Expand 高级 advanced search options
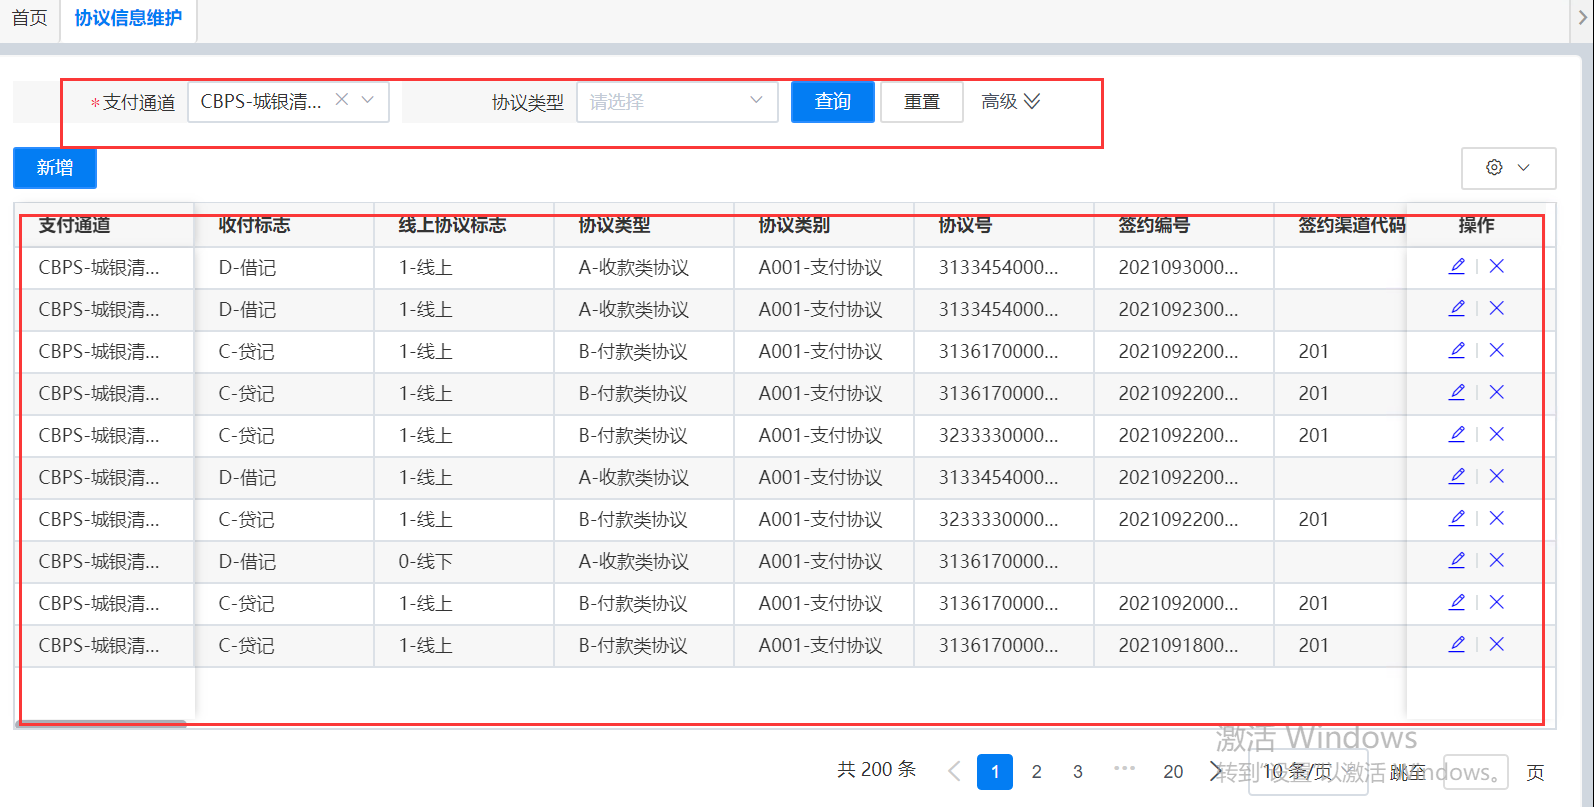 (1011, 101)
